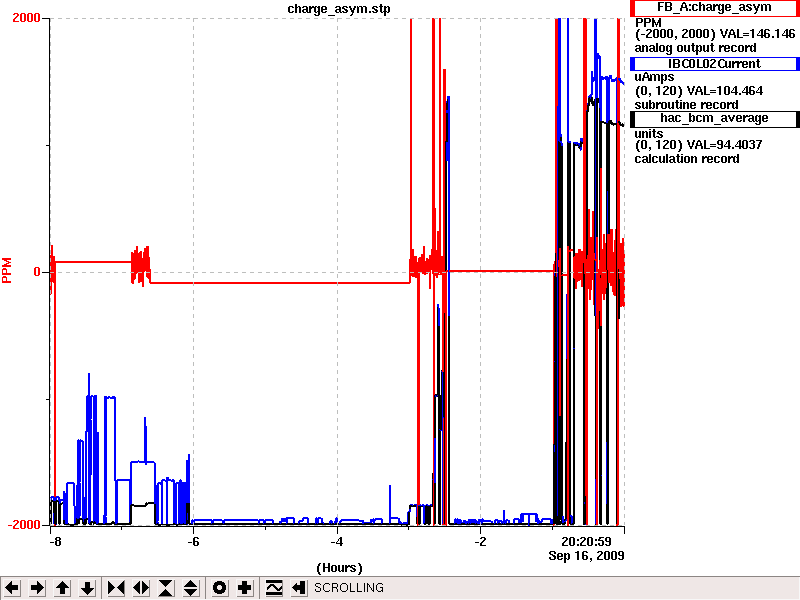Select the FB_A:charge_asym legend entry

click(714, 8)
